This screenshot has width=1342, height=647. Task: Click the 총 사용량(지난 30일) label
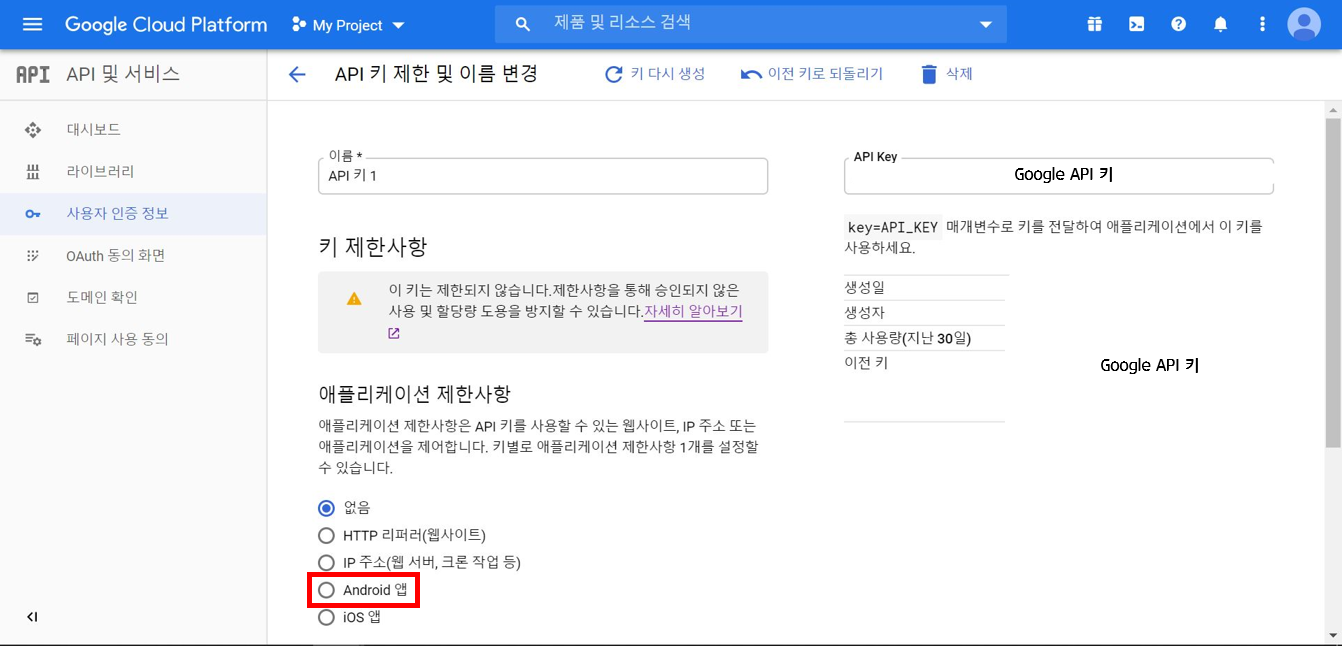point(908,338)
